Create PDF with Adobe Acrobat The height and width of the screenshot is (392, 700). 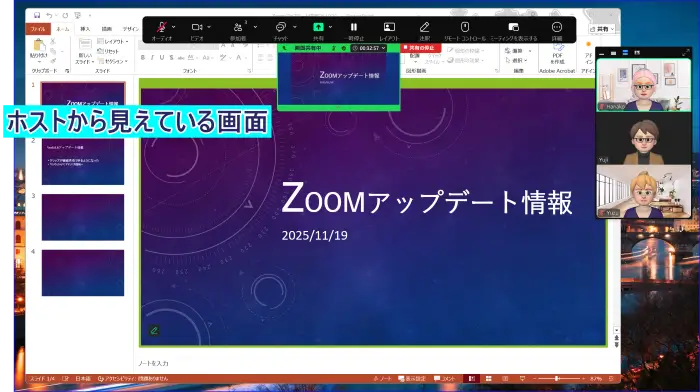[x=557, y=54]
